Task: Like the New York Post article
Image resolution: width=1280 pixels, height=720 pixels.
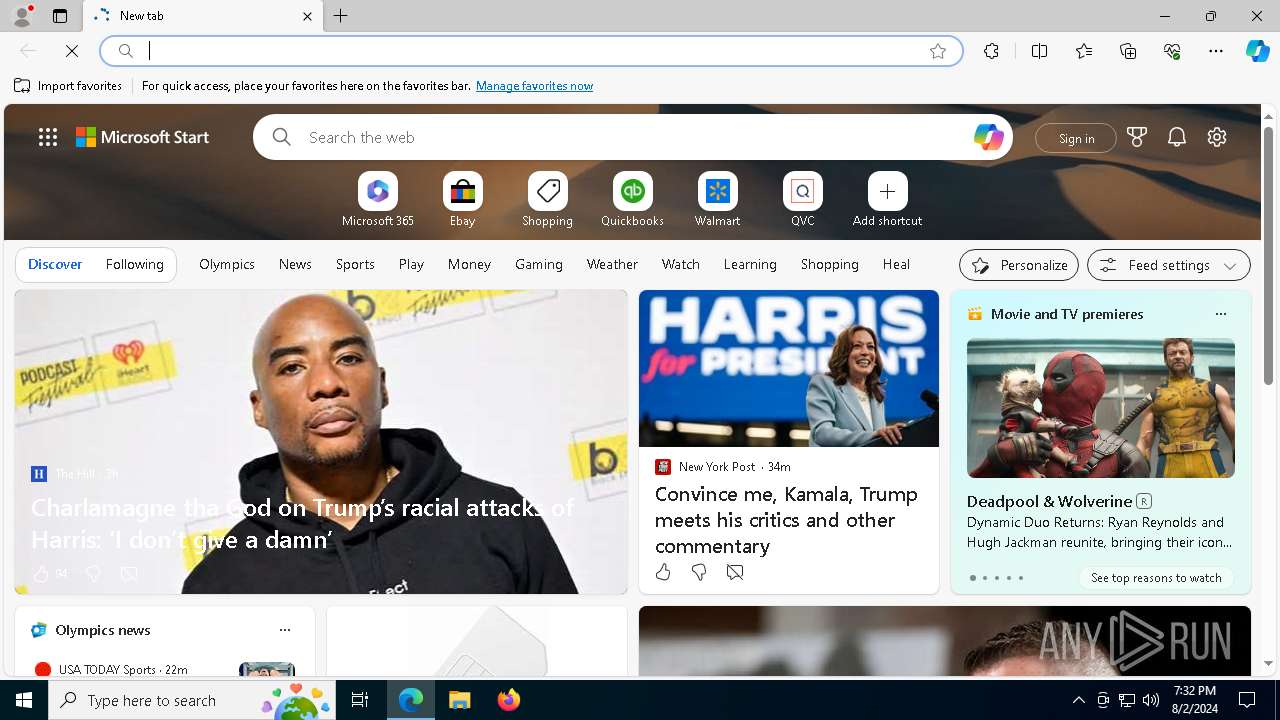Action: coord(663,572)
